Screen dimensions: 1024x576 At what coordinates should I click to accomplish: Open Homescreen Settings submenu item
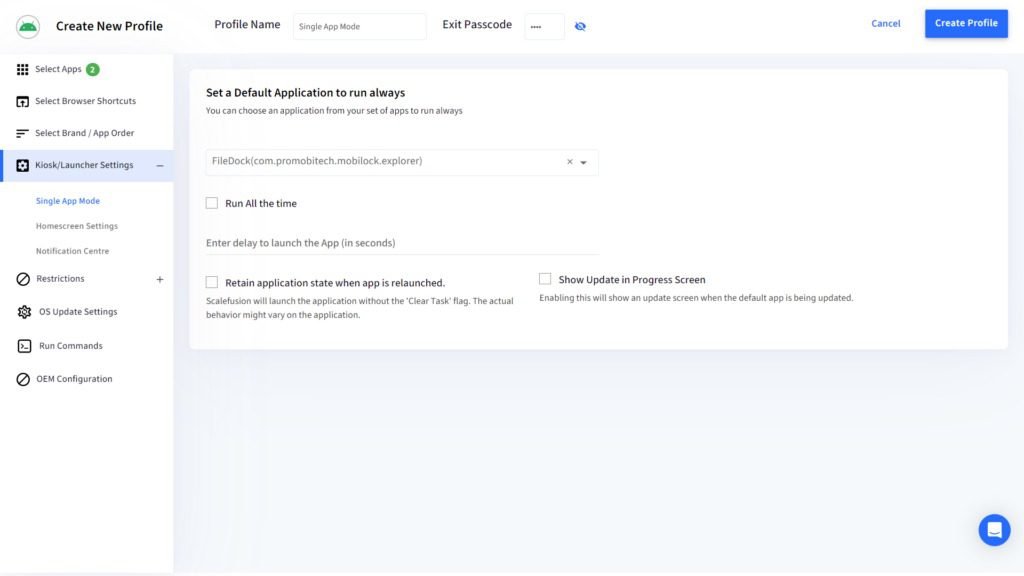click(76, 226)
